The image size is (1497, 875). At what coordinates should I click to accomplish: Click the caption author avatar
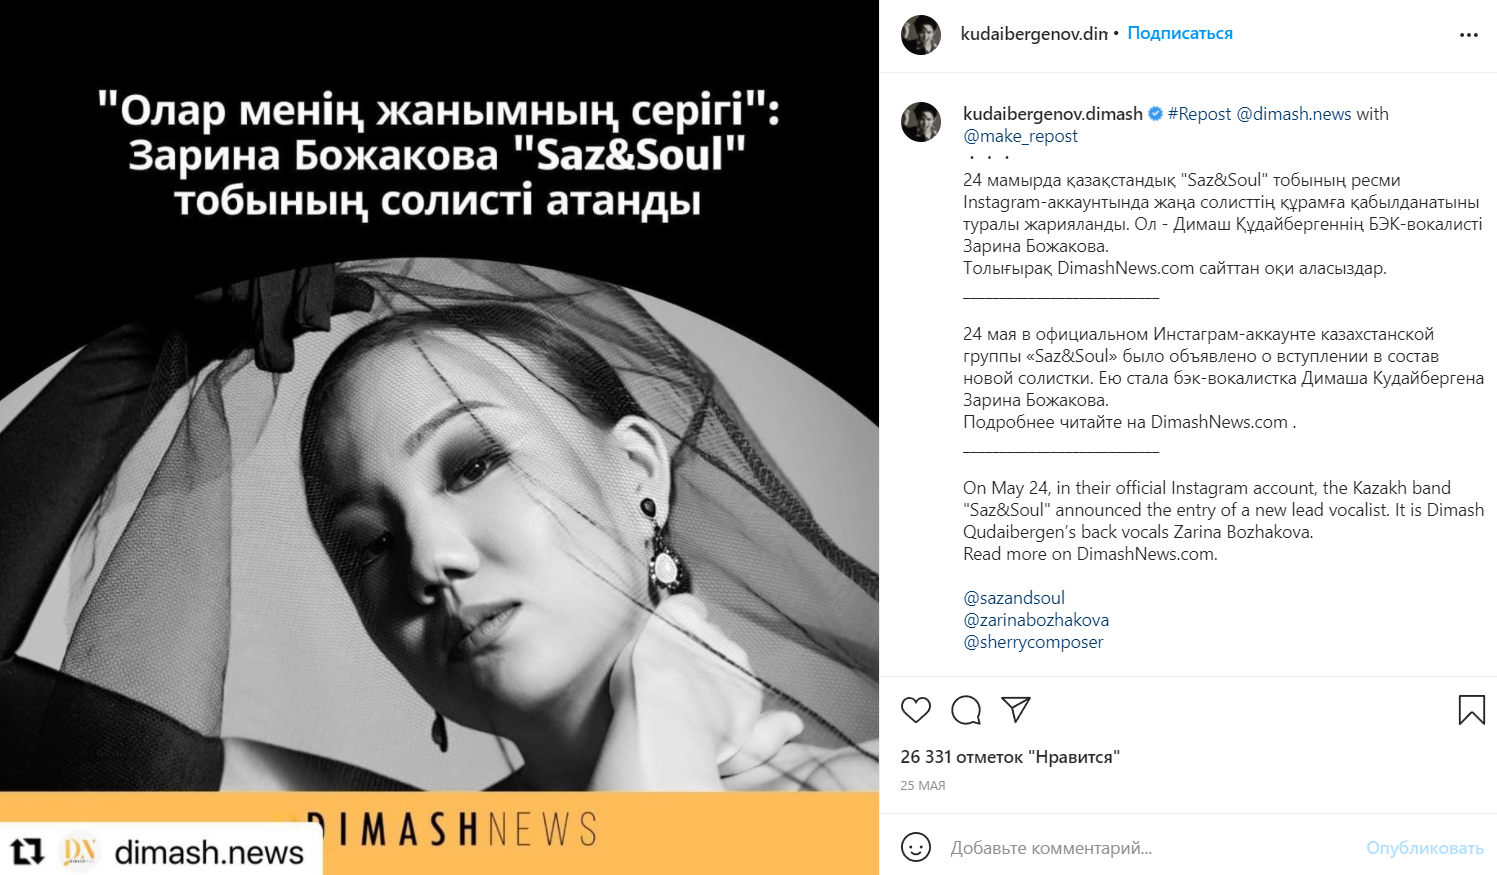[x=921, y=122]
